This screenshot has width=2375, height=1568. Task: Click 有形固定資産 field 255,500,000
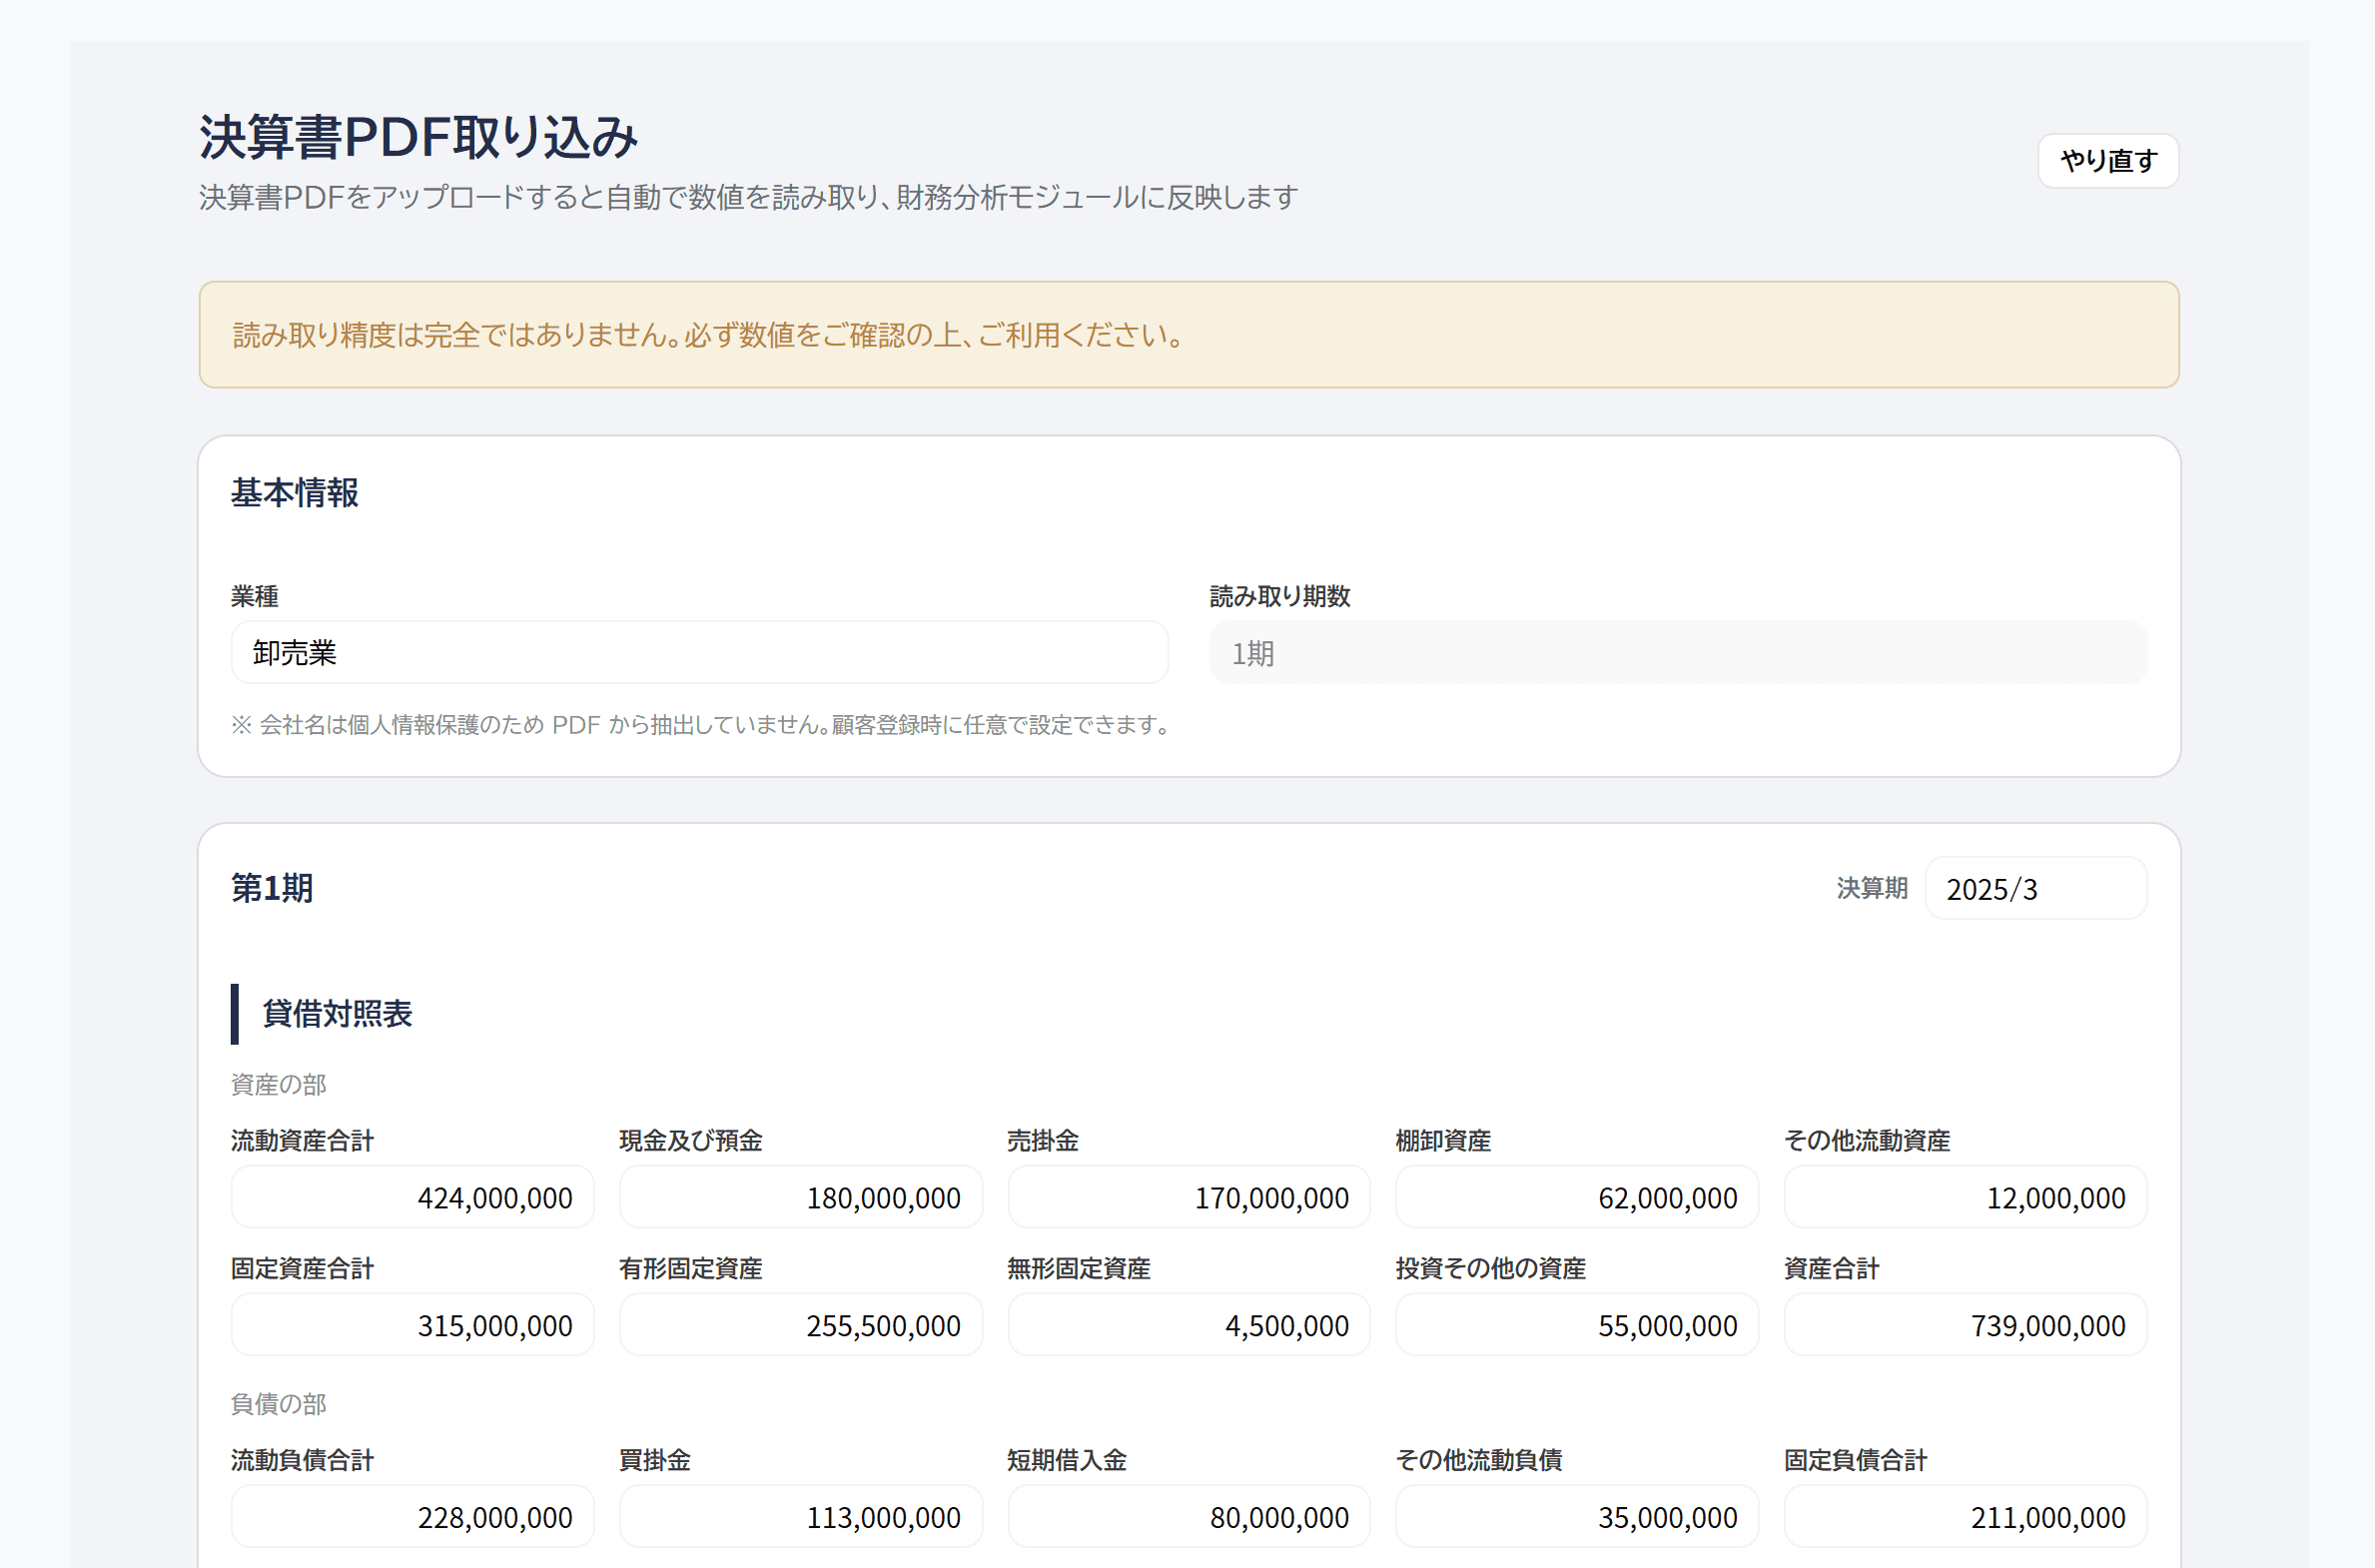tap(800, 1325)
